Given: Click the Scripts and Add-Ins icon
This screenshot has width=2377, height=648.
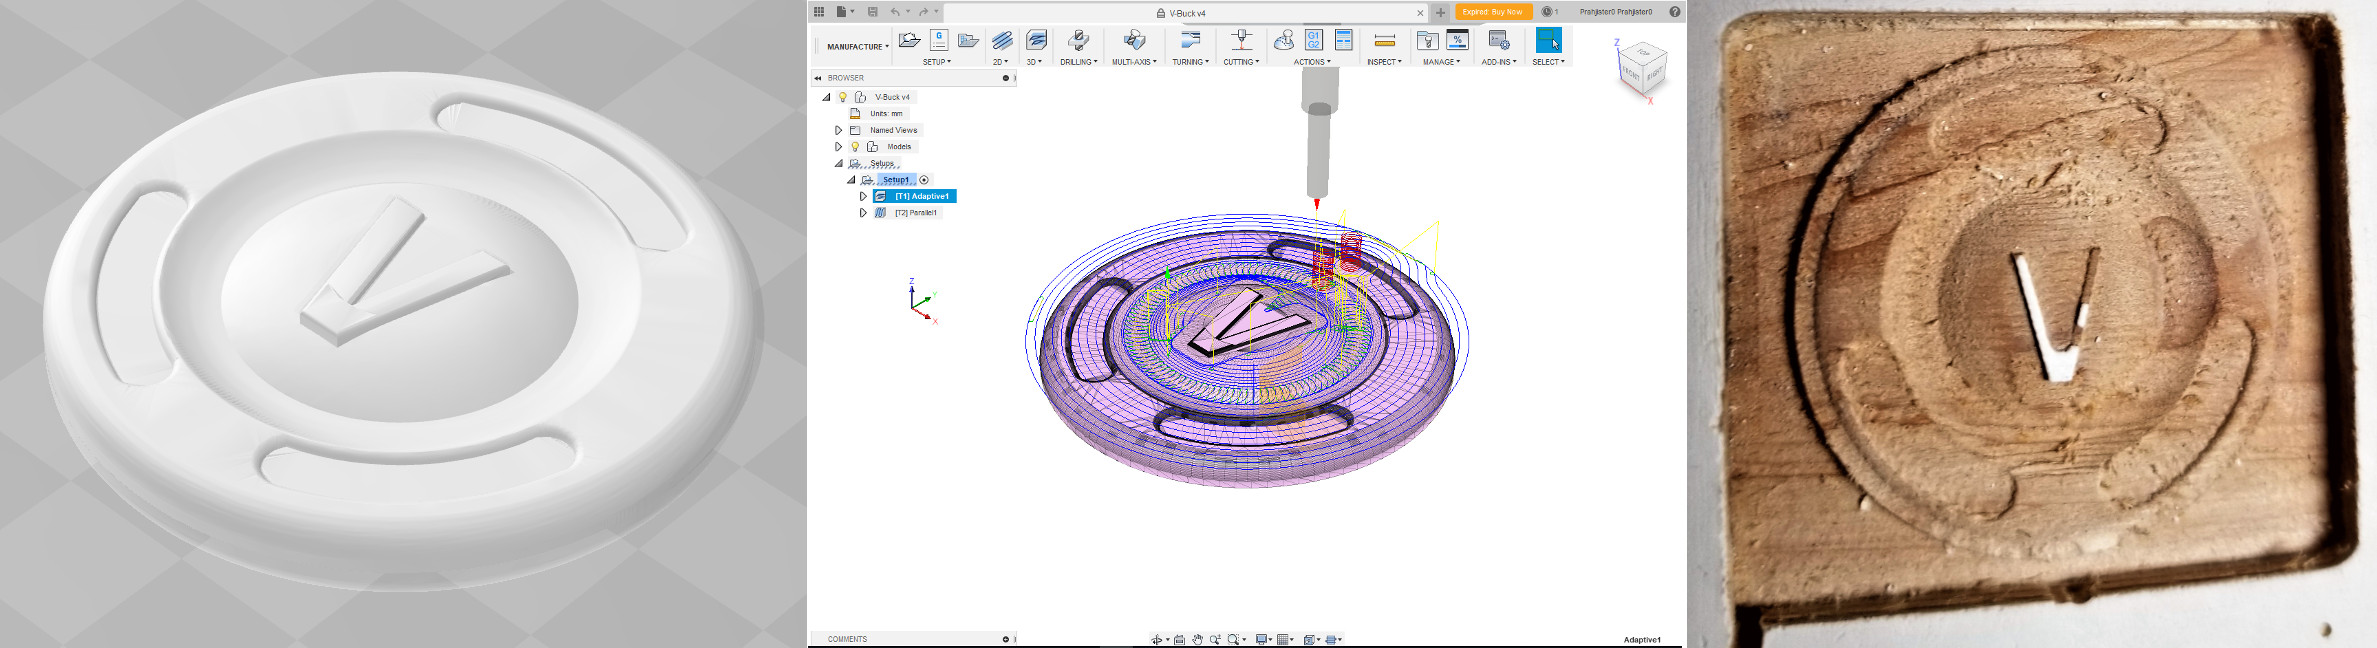Looking at the screenshot, I should coord(1498,40).
